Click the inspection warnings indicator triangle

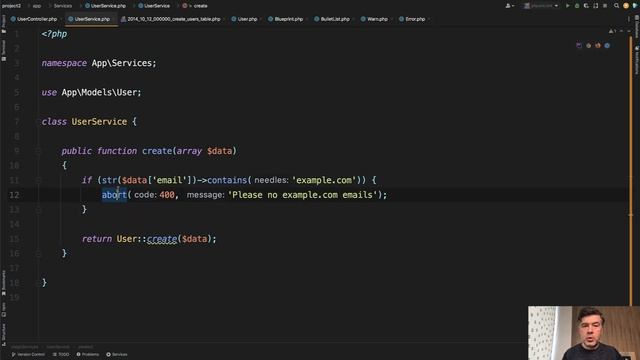613,31
